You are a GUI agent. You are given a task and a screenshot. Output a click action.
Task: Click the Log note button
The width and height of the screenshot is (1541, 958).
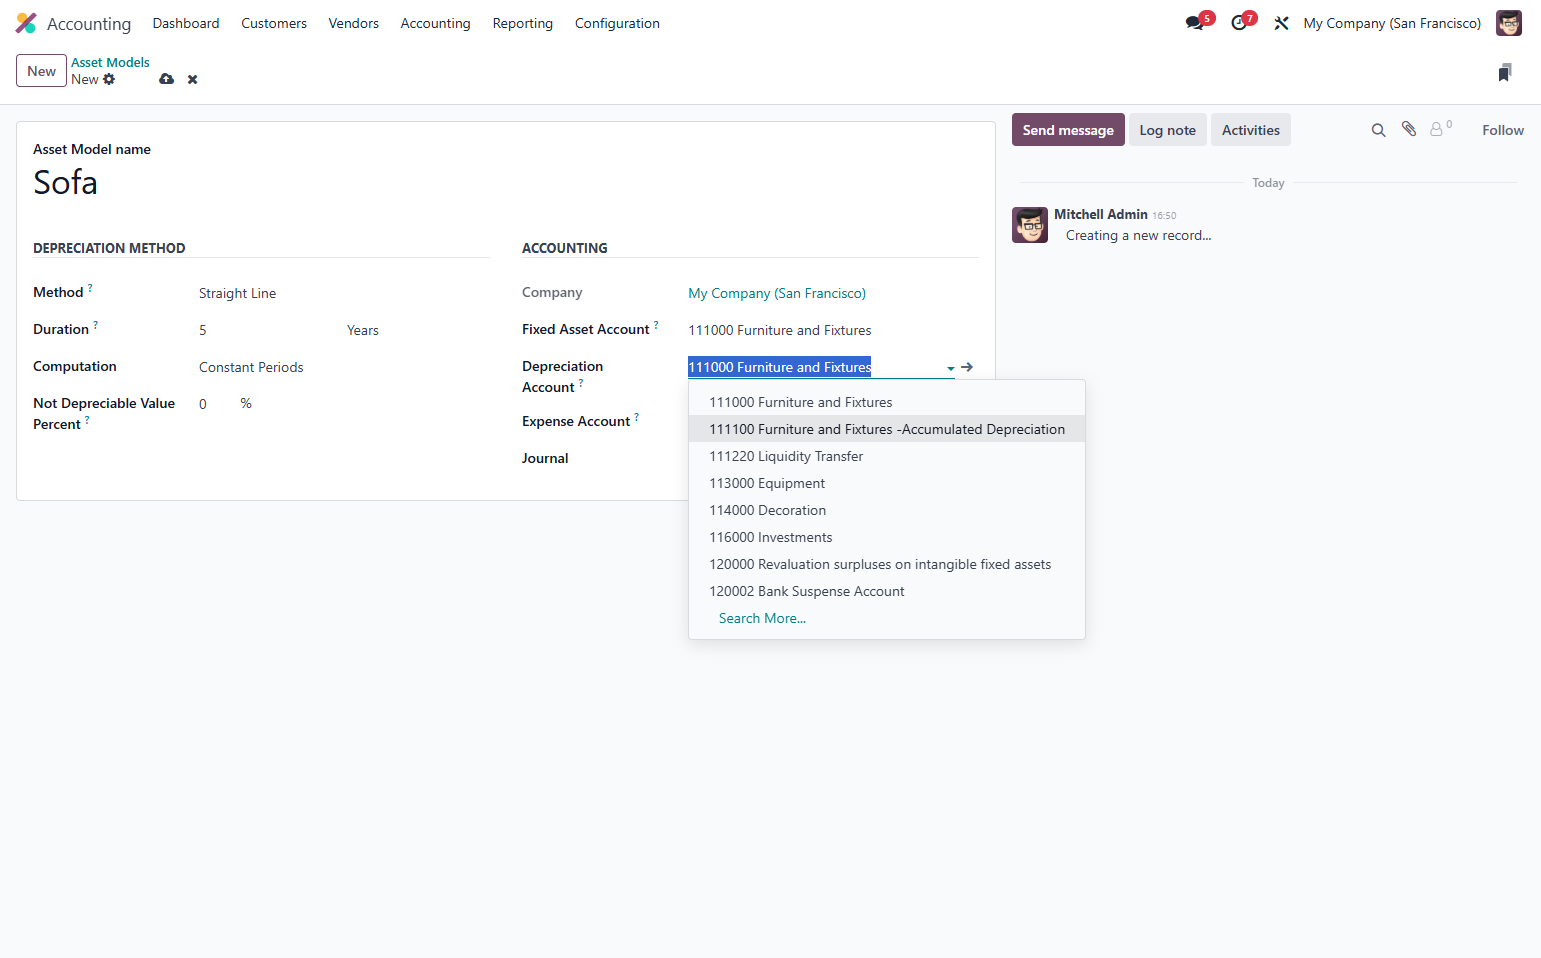click(x=1167, y=130)
